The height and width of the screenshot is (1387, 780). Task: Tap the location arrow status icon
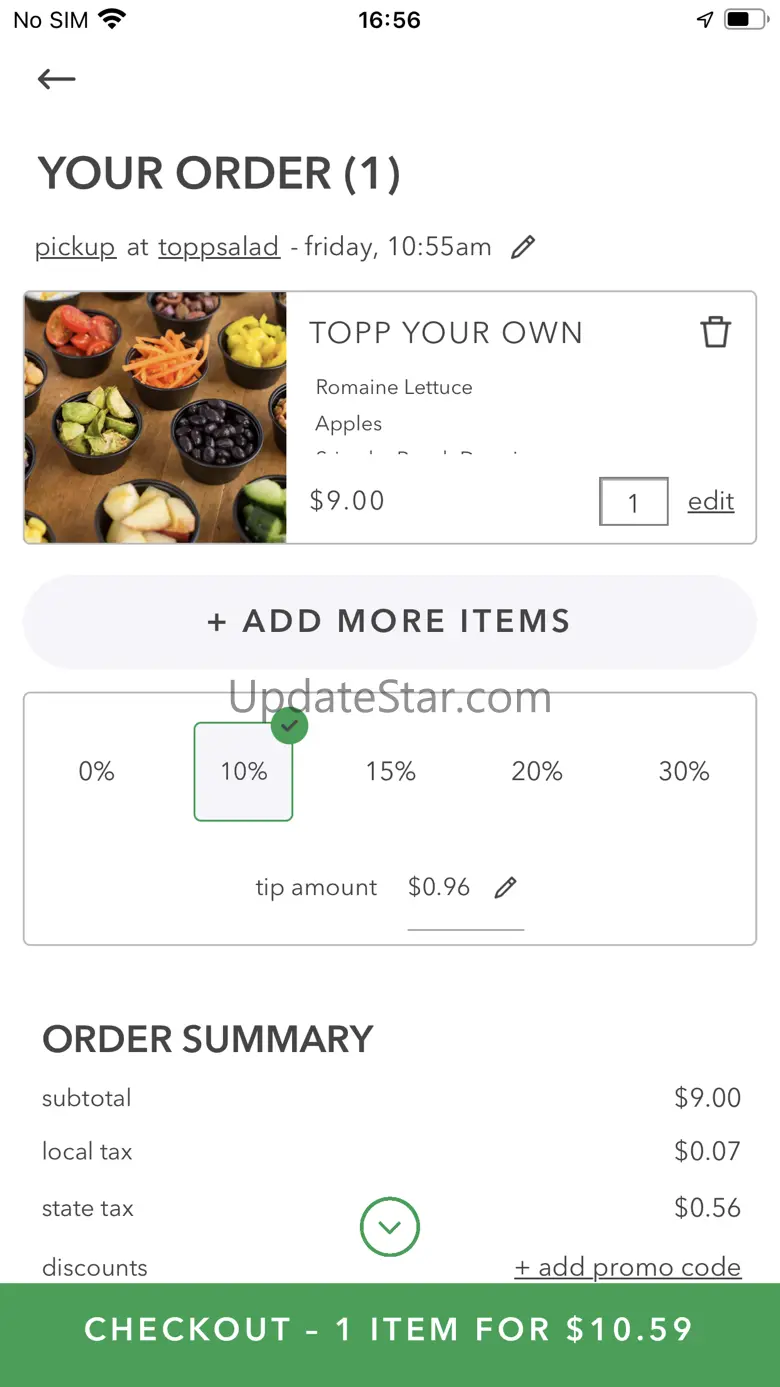coord(705,20)
